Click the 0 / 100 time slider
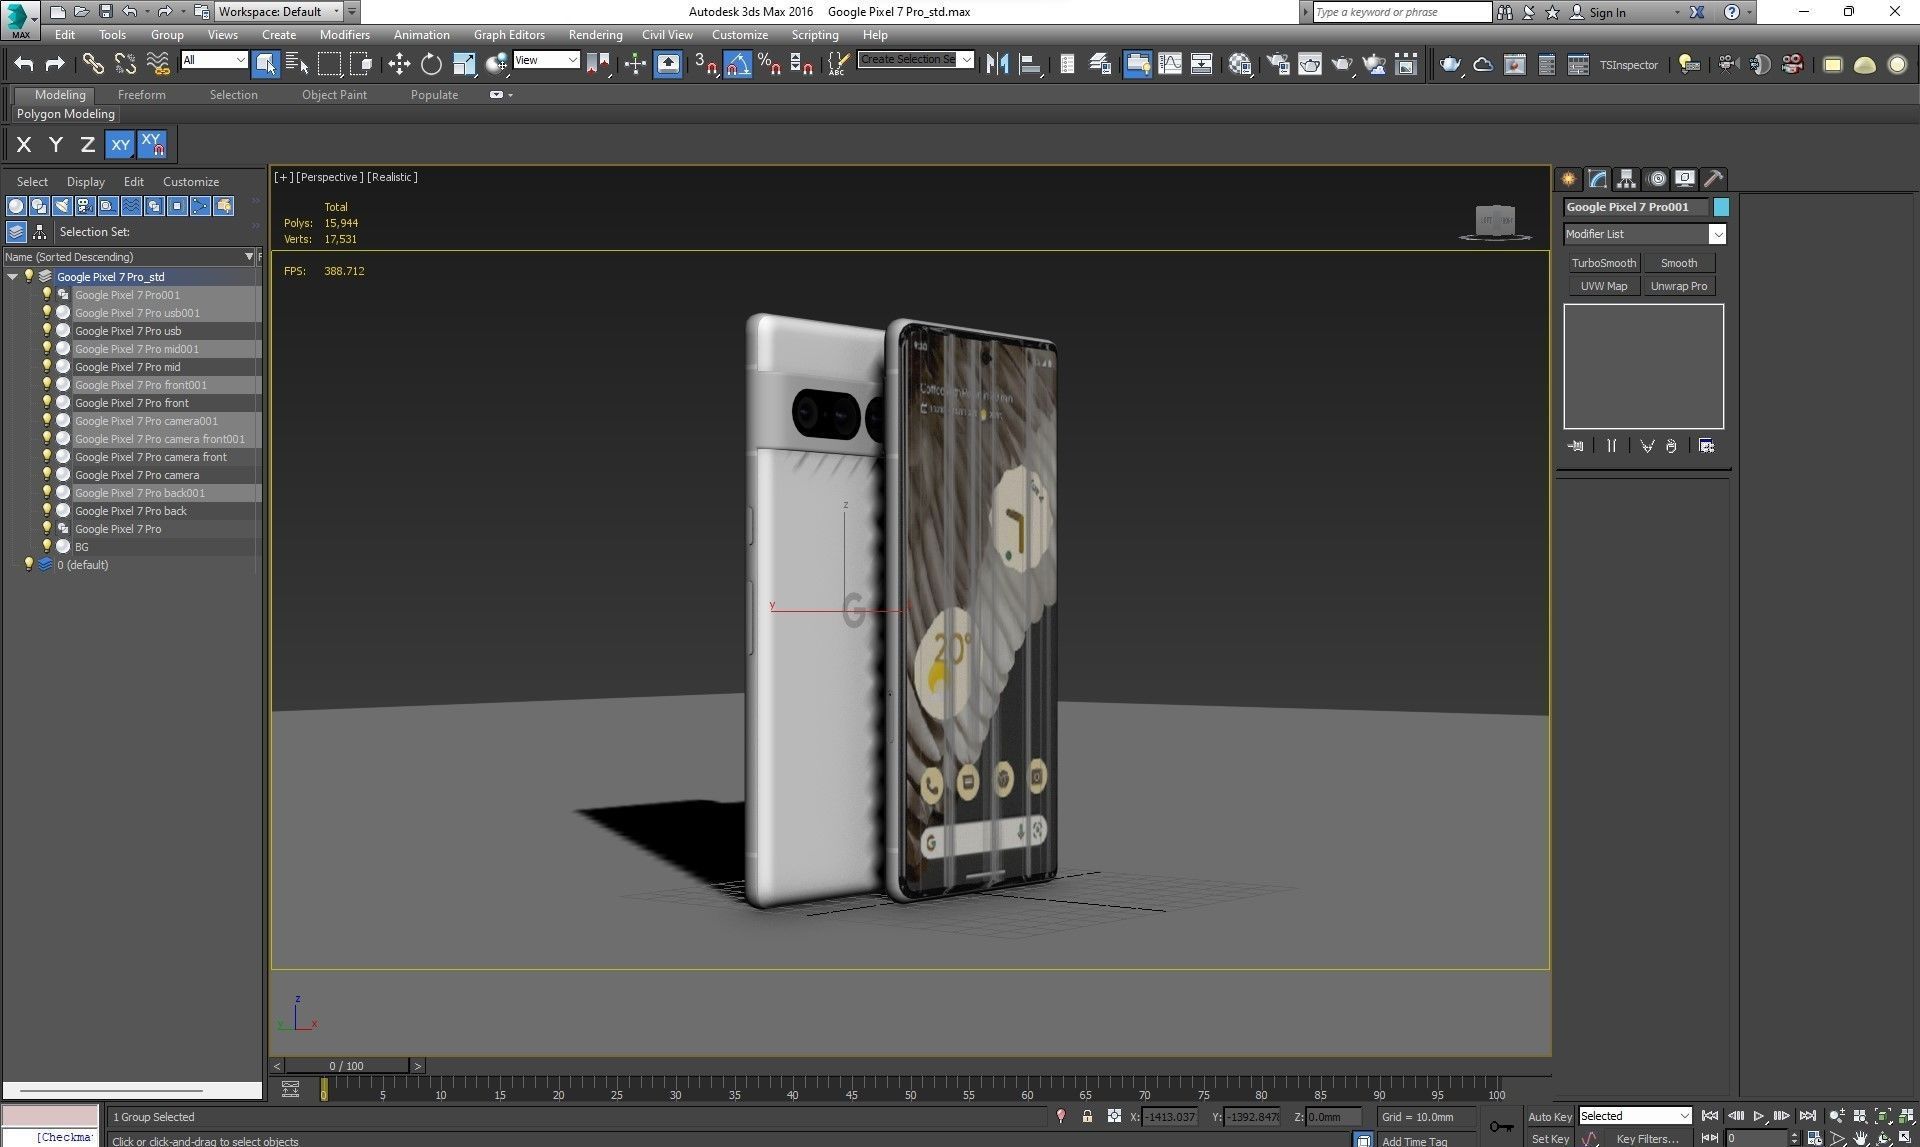 [347, 1066]
